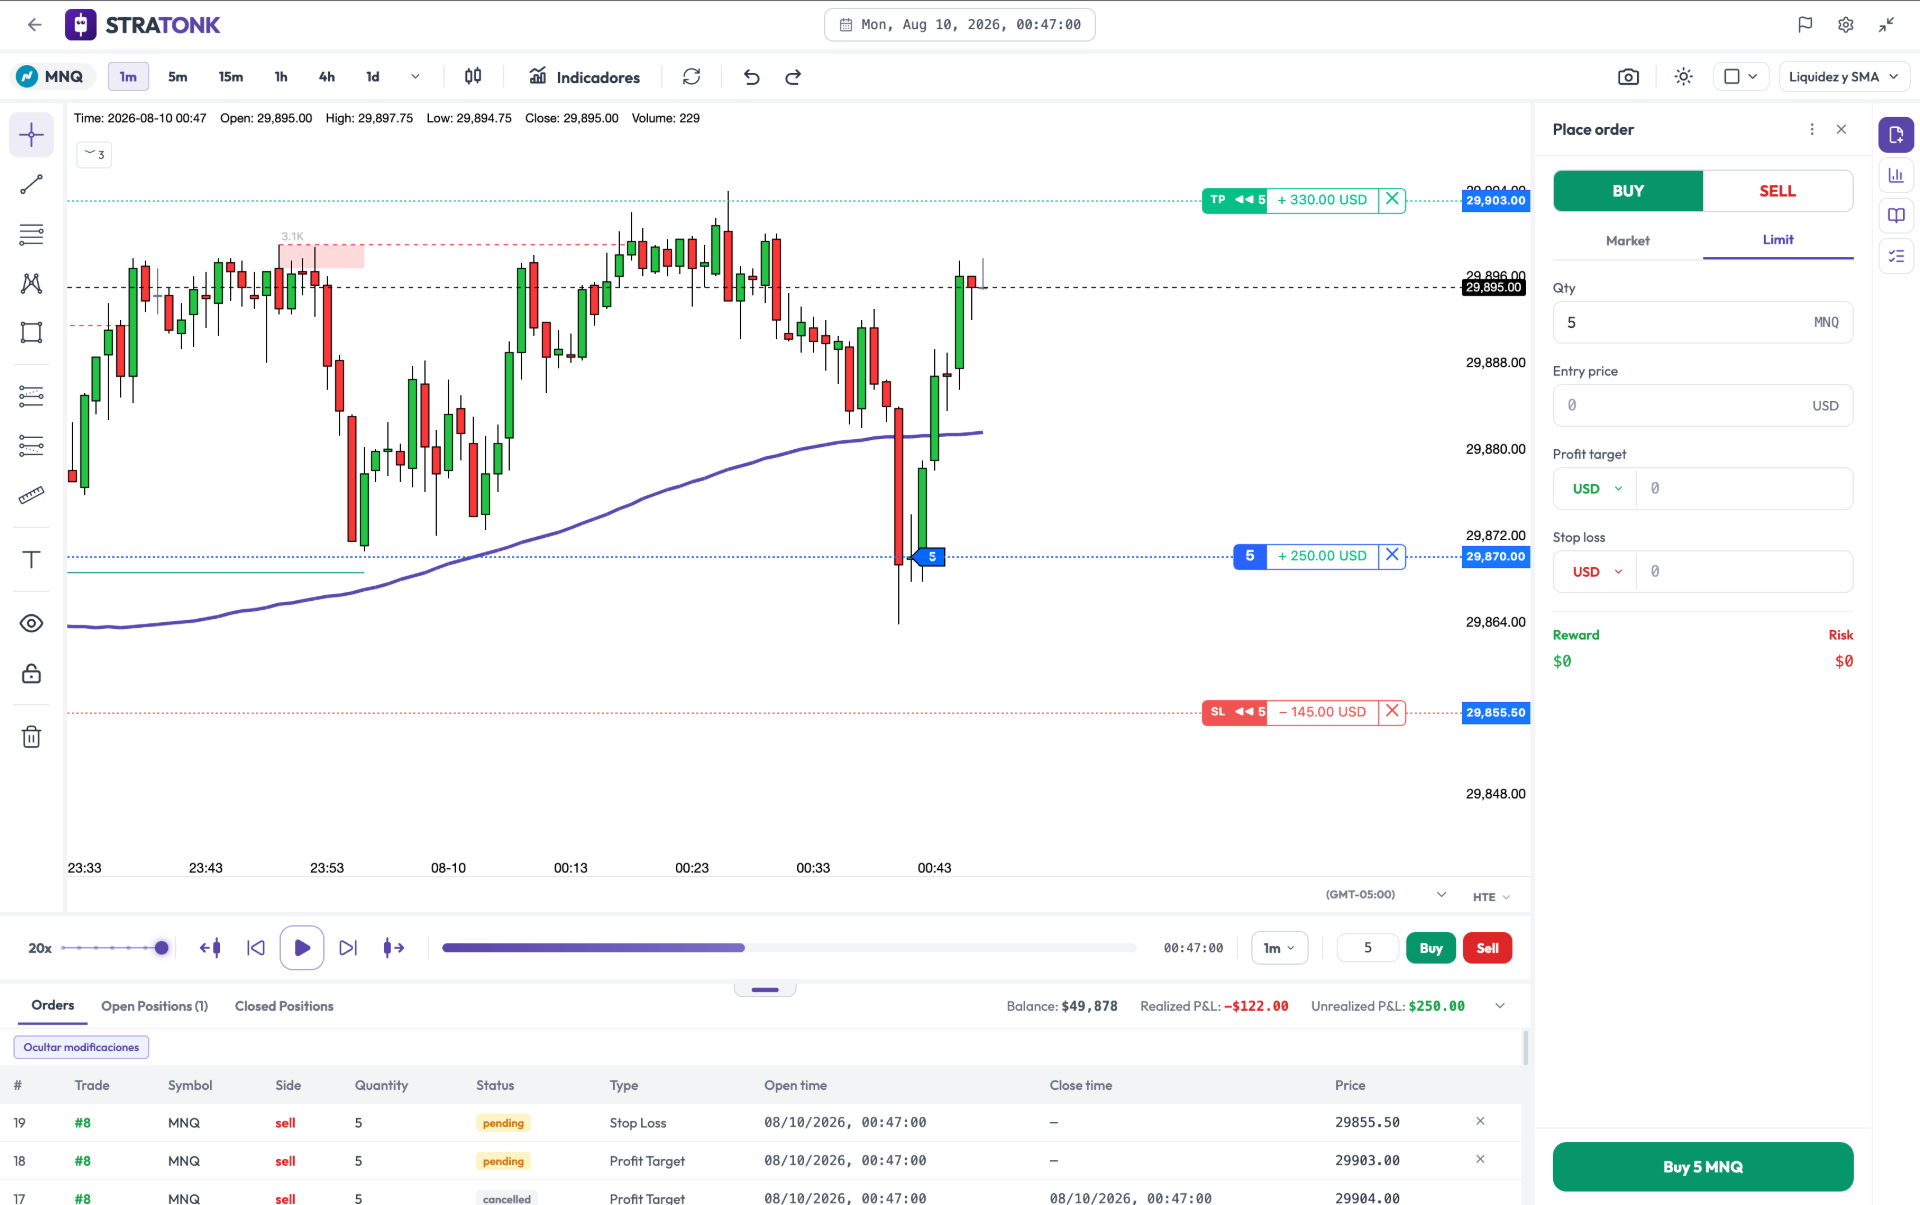This screenshot has height=1205, width=1920.
Task: Toggle the light theme sun icon
Action: coord(1684,77)
